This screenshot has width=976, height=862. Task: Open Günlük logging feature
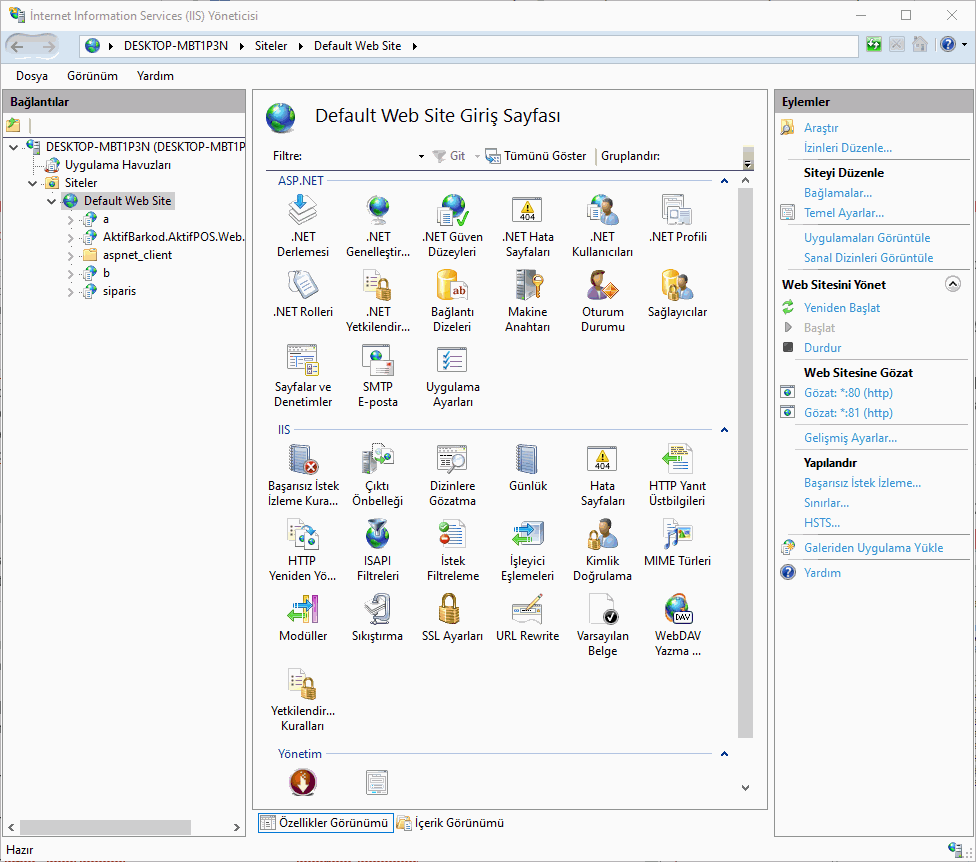pos(528,467)
